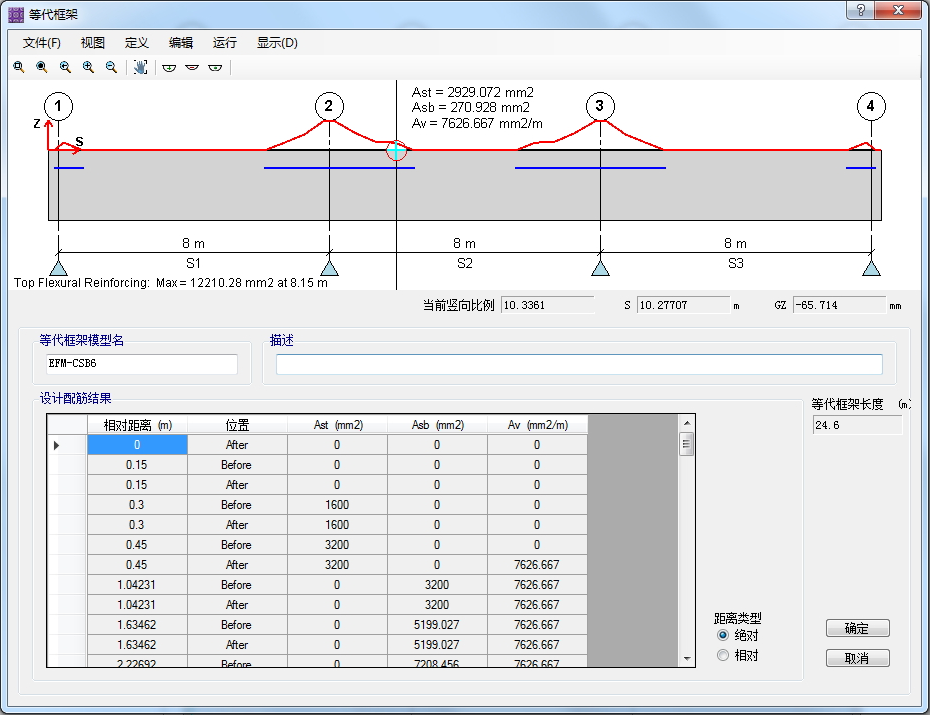Open the 定义 menu
This screenshot has height=715, width=930.
136,43
